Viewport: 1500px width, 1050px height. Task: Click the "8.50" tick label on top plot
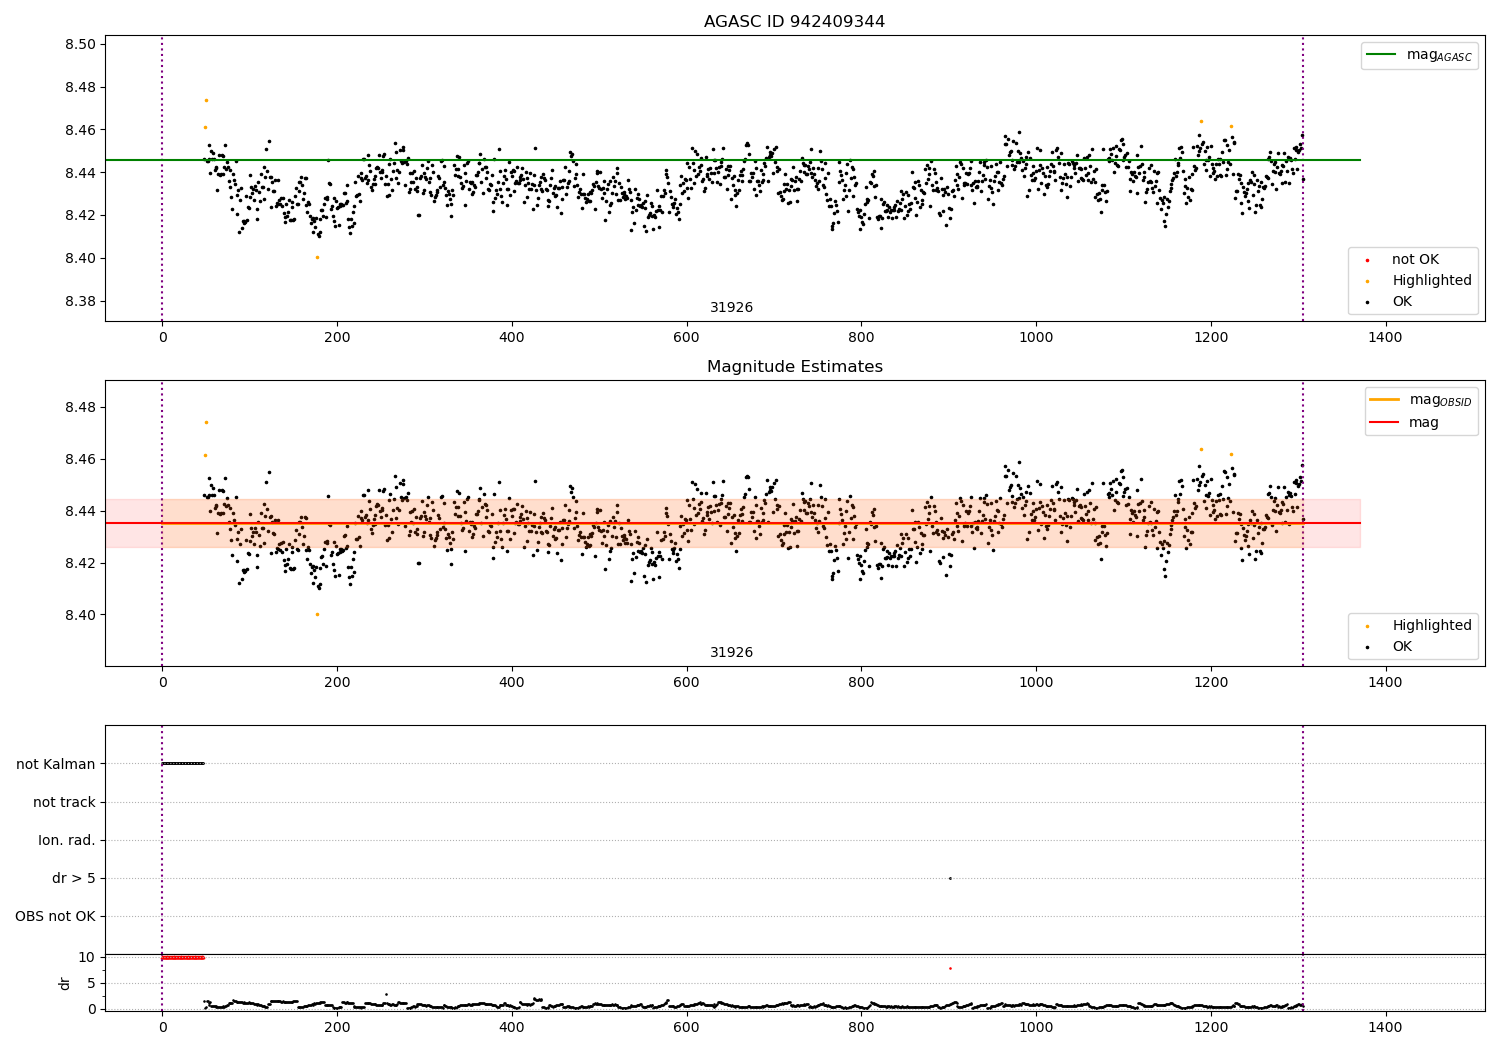(82, 45)
